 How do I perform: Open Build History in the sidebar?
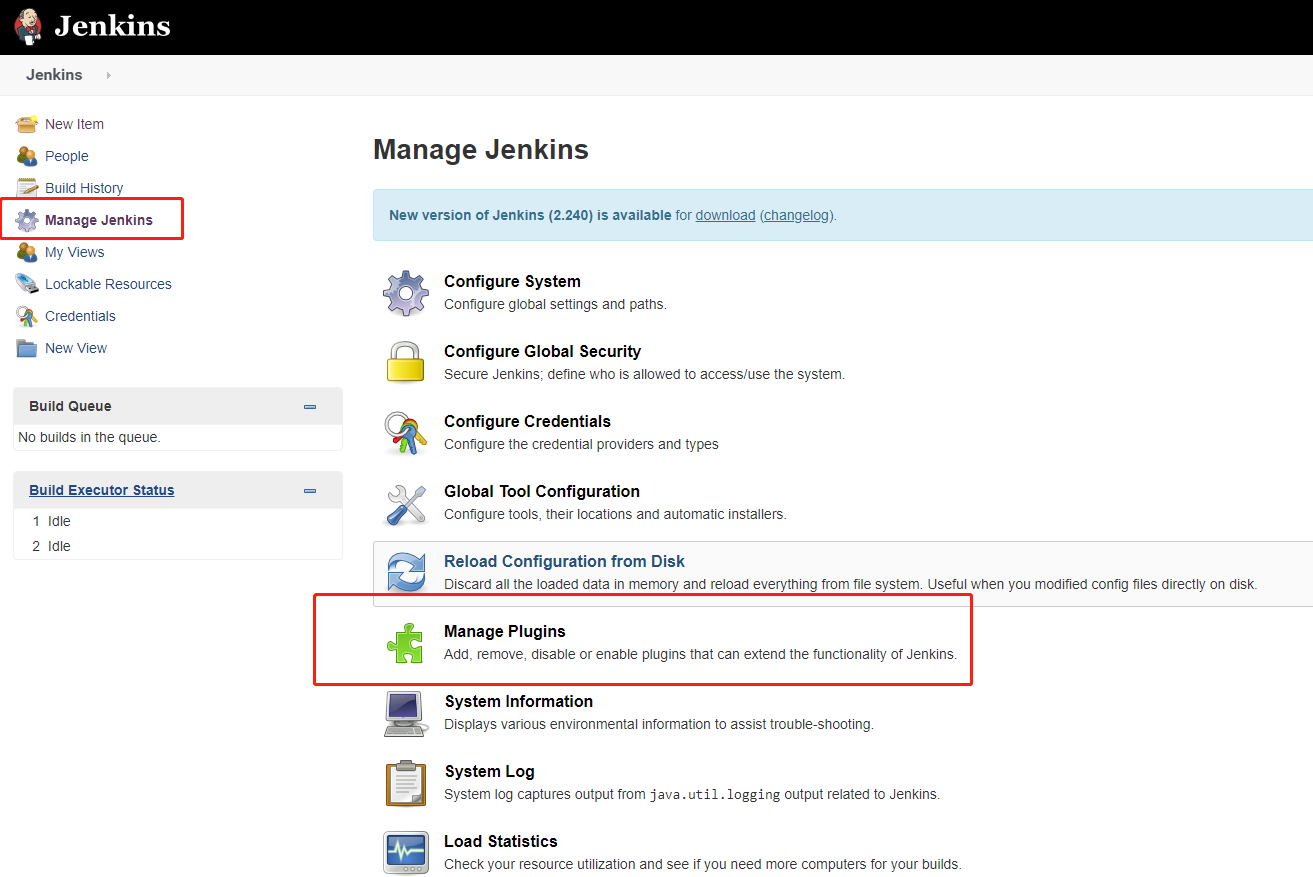tap(84, 188)
